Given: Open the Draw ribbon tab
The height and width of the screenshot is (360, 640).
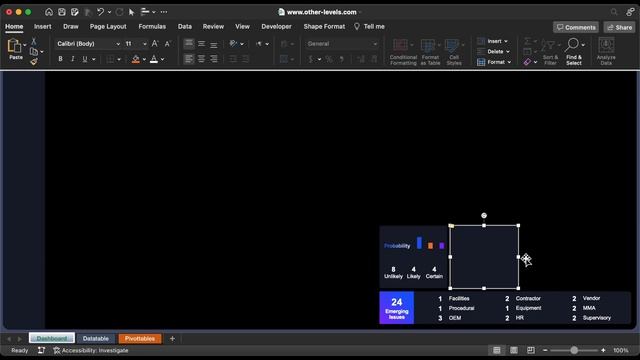Looking at the screenshot, I should pos(71,27).
